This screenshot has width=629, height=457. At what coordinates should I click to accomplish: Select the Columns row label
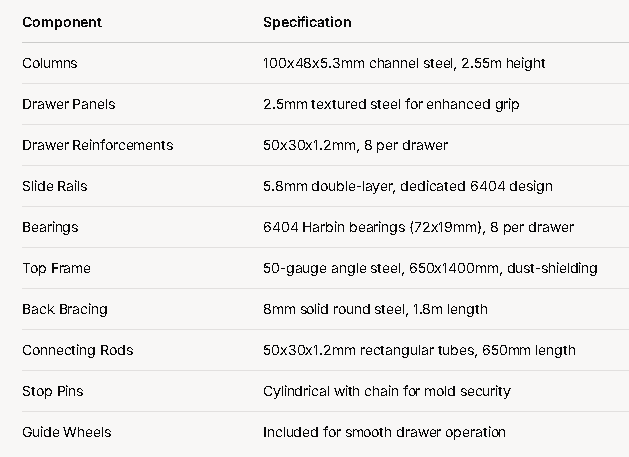click(x=50, y=63)
